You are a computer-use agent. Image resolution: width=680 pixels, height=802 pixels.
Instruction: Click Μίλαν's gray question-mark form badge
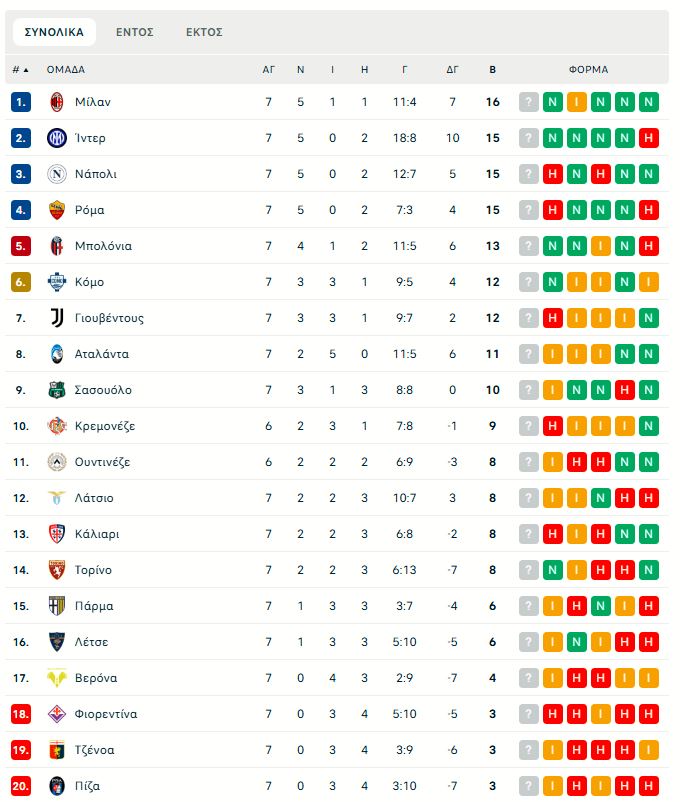tap(529, 102)
